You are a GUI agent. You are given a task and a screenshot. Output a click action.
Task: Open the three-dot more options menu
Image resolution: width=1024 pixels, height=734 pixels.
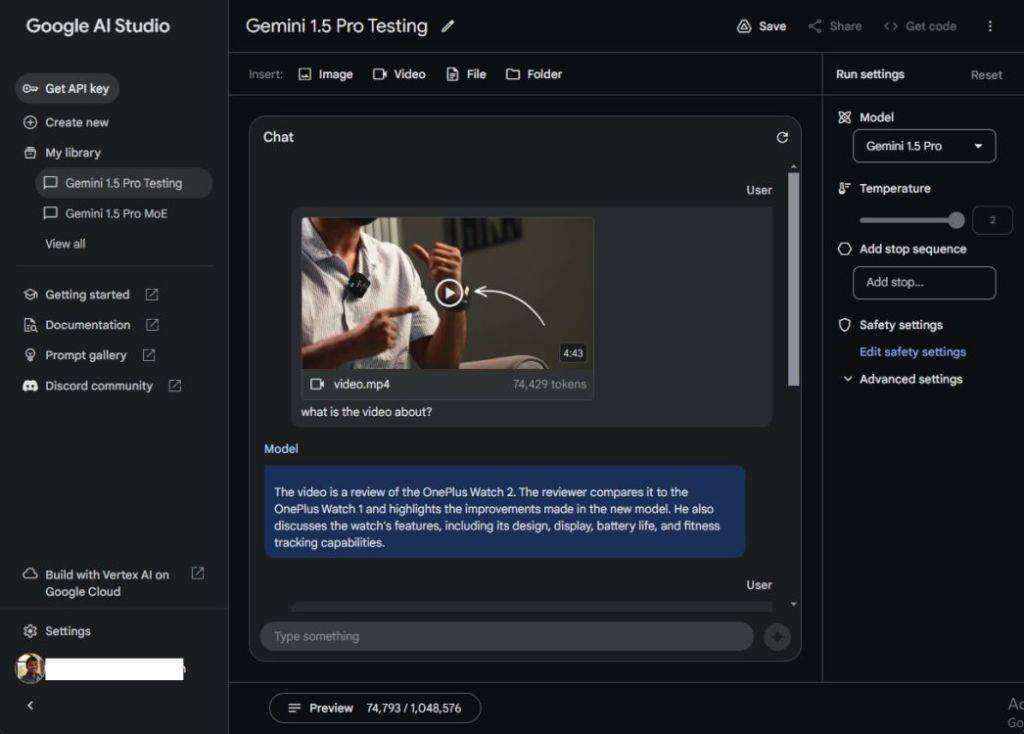tap(990, 27)
